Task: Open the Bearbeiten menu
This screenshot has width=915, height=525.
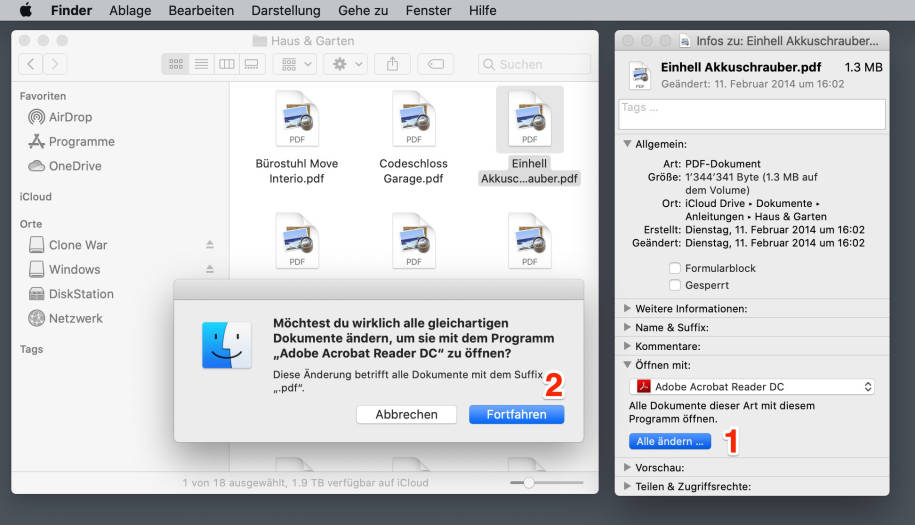Action: 201,10
